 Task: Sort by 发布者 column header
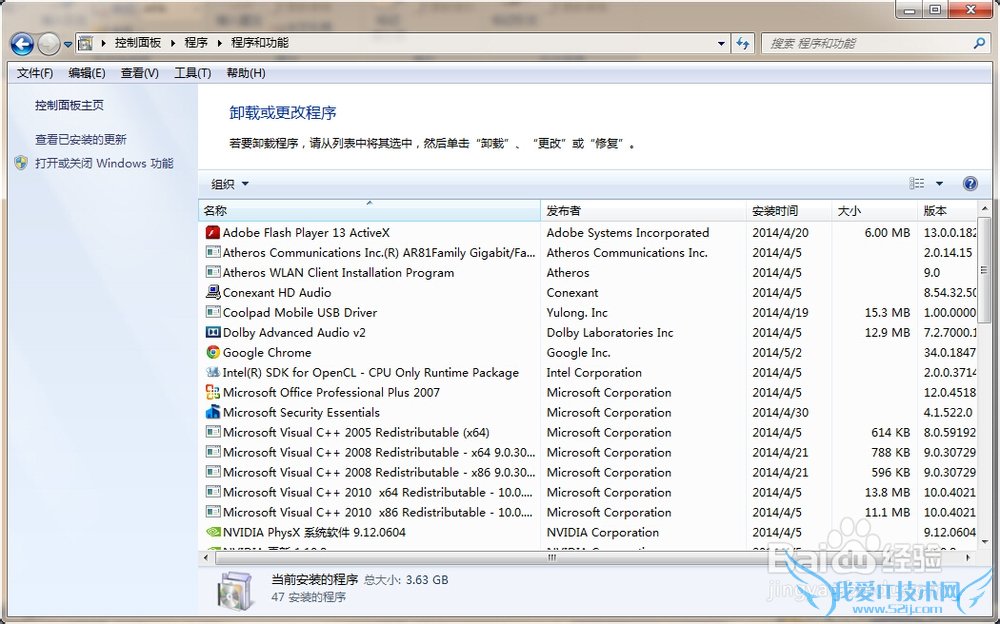[643, 211]
